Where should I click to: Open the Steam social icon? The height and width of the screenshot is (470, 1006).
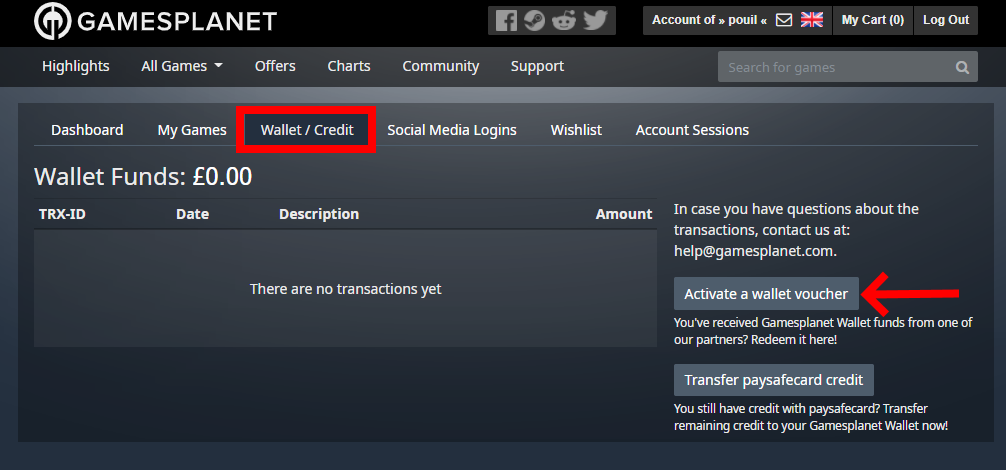coord(535,20)
